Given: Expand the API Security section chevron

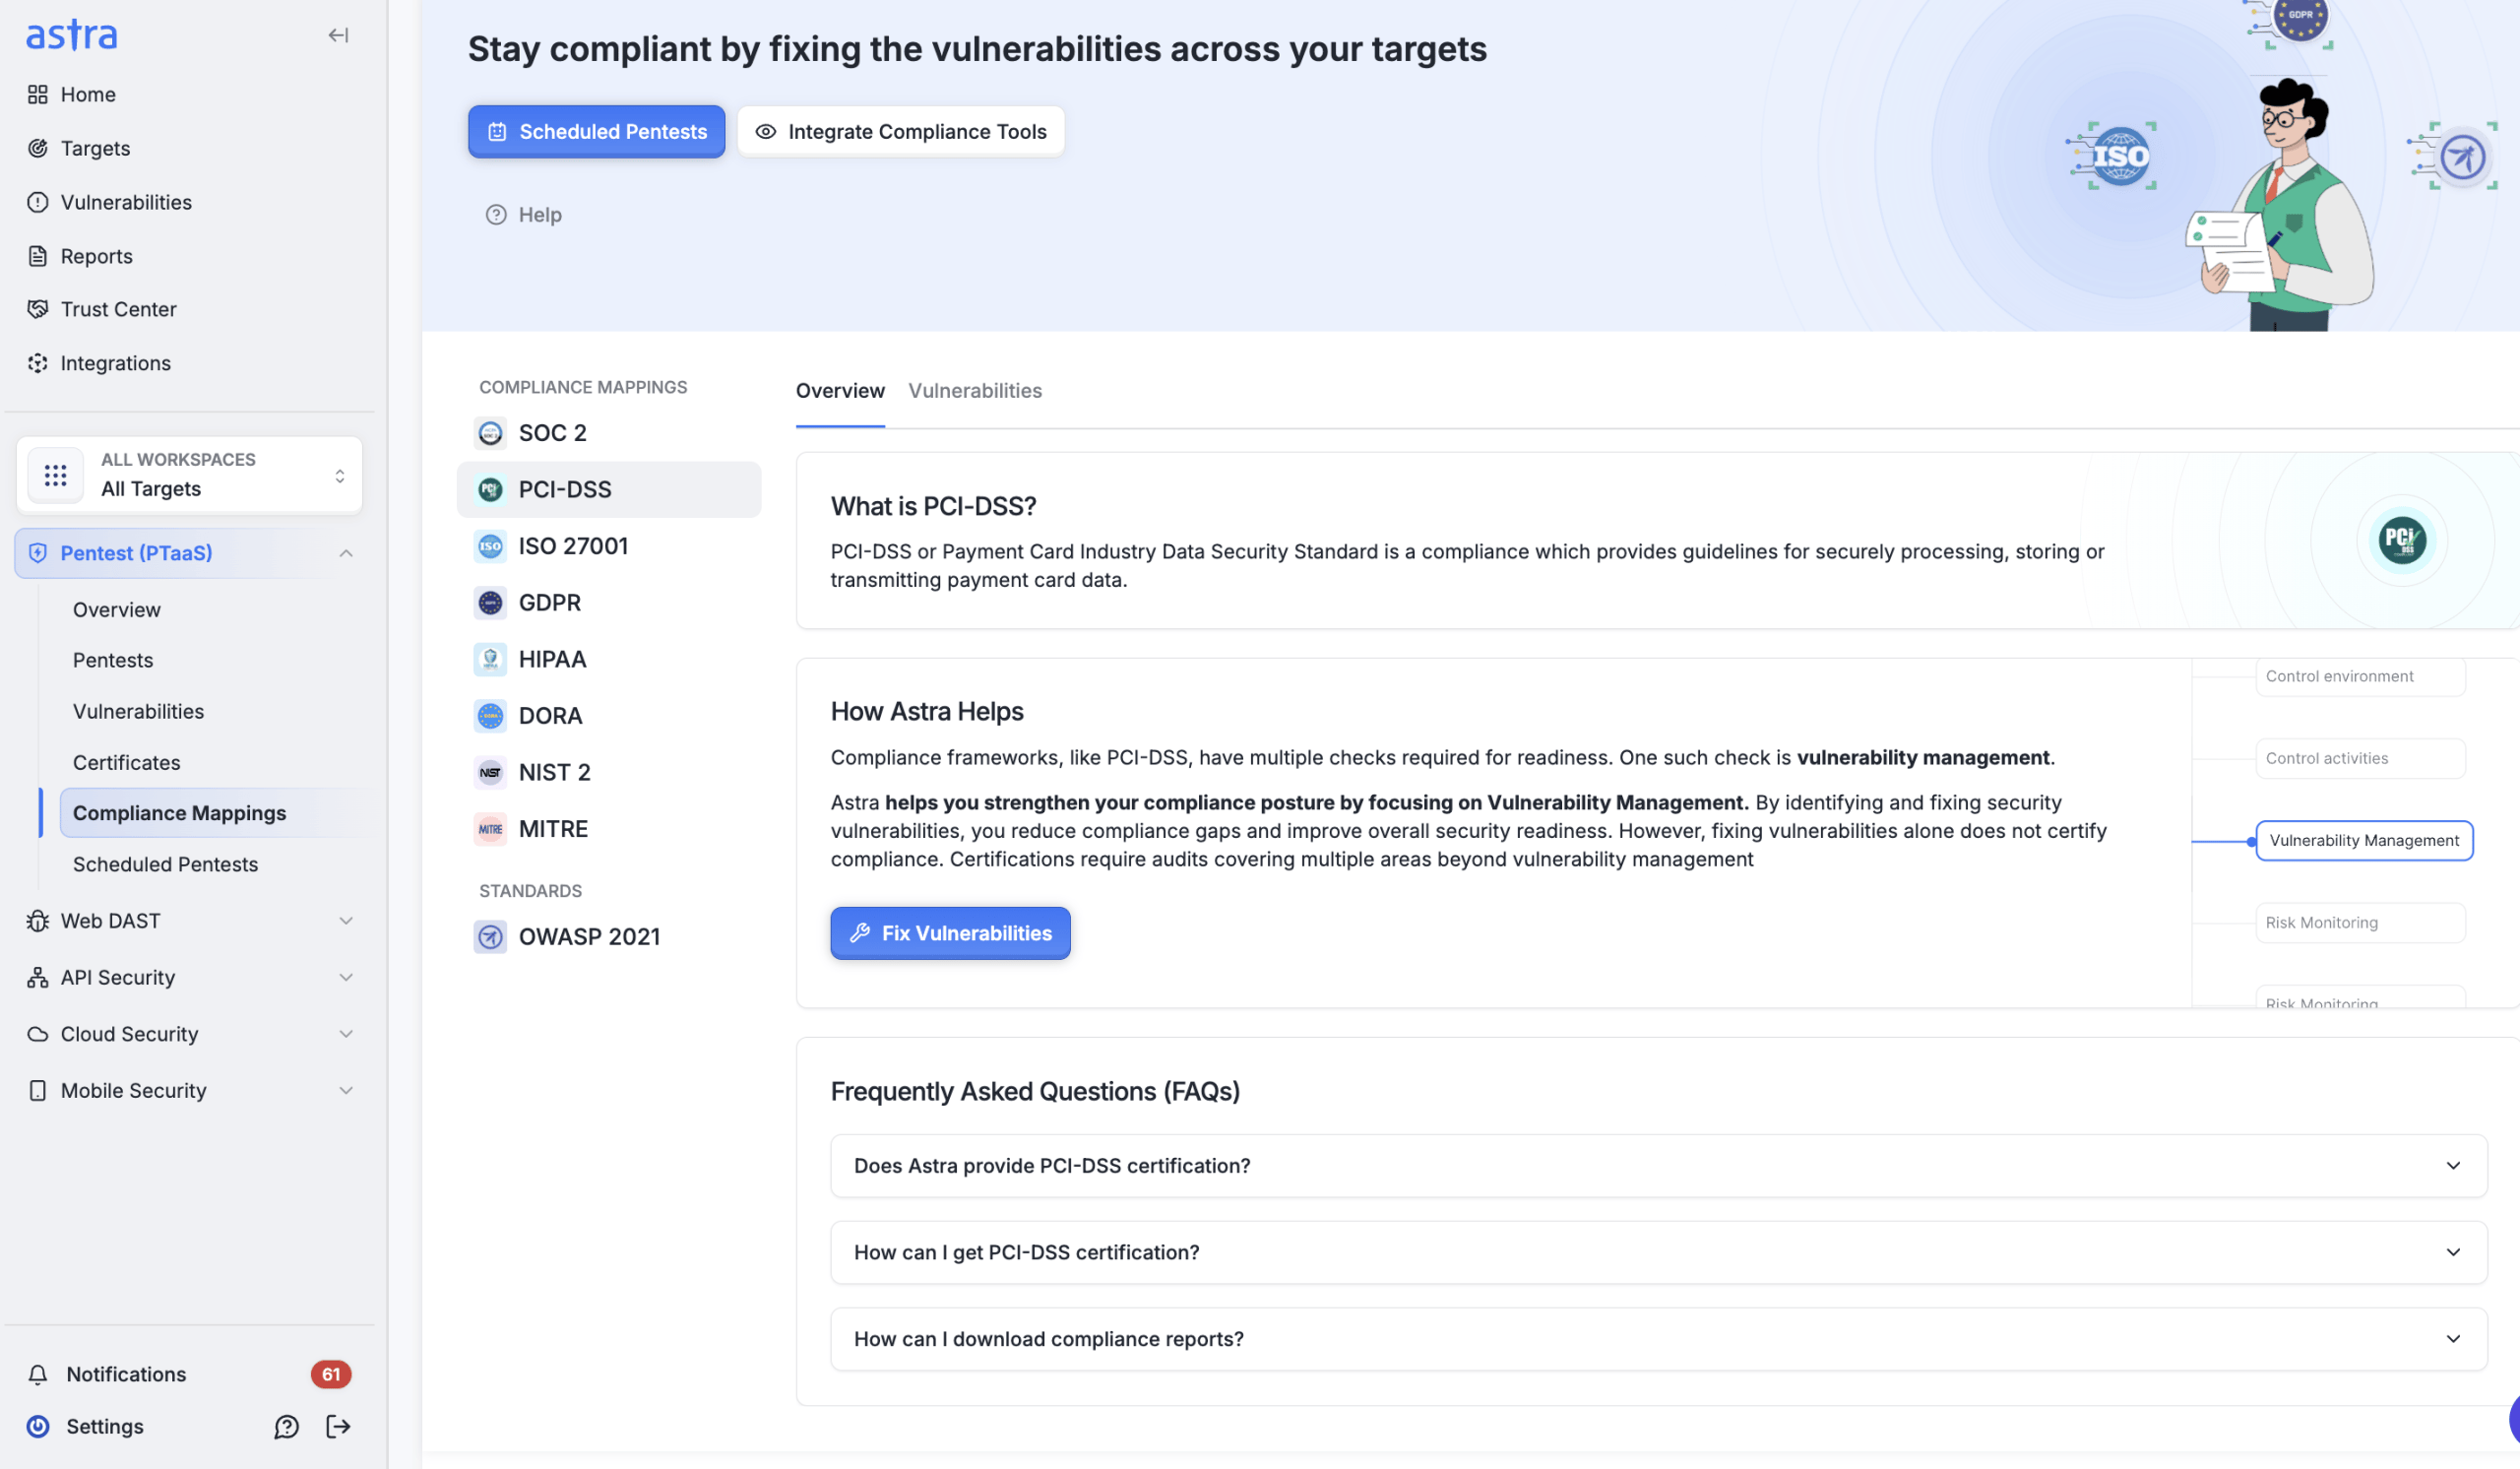Looking at the screenshot, I should (346, 978).
